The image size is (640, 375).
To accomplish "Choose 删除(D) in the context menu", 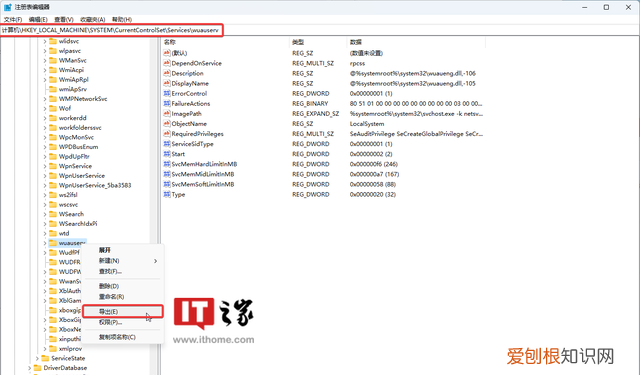I will [x=109, y=286].
